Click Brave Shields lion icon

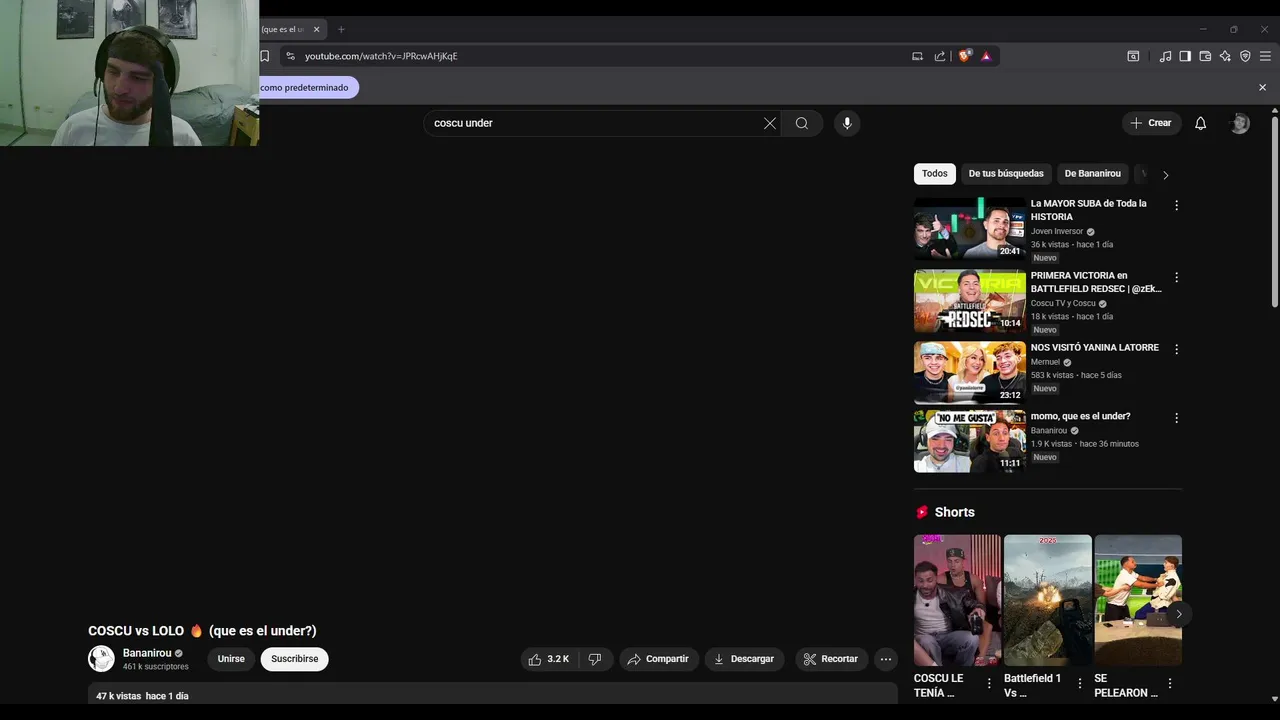pyautogui.click(x=965, y=56)
